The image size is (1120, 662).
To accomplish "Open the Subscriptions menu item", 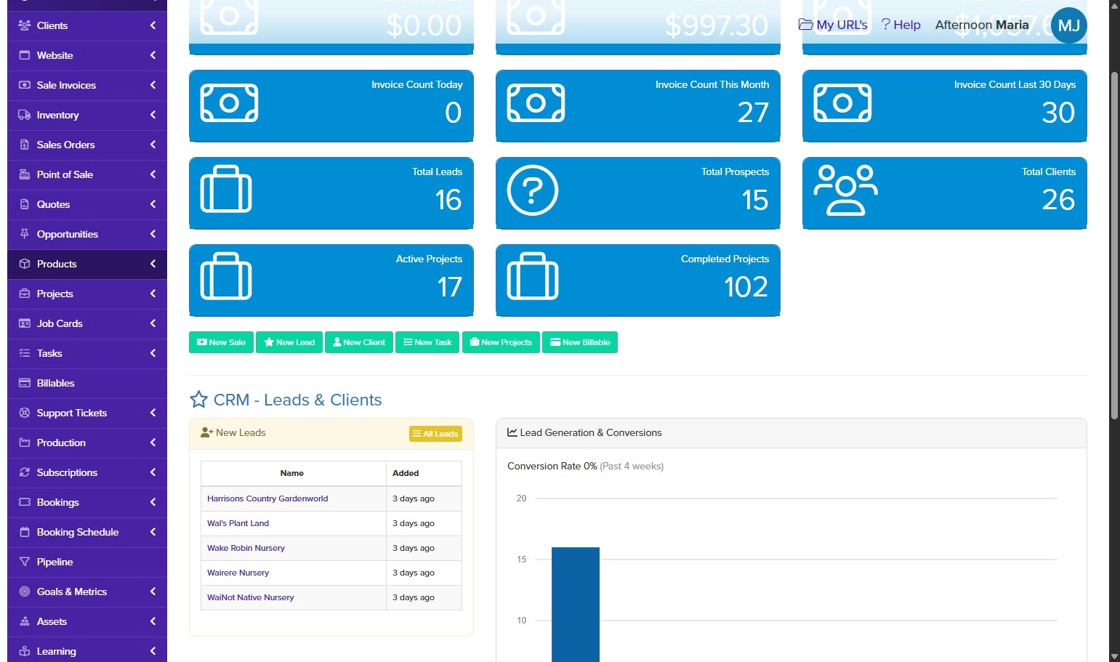I will 87,473.
